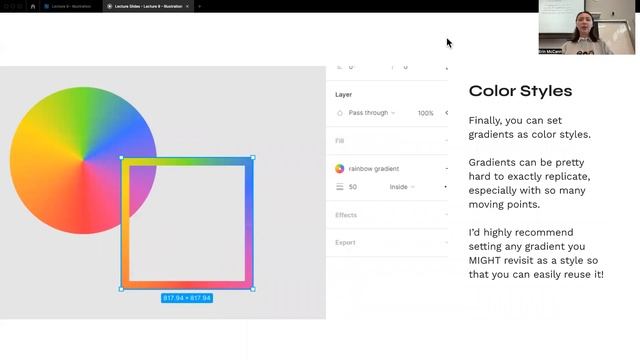This screenshot has height=360, width=640.
Task: Click the top-right corner handle of square
Action: (x=253, y=158)
